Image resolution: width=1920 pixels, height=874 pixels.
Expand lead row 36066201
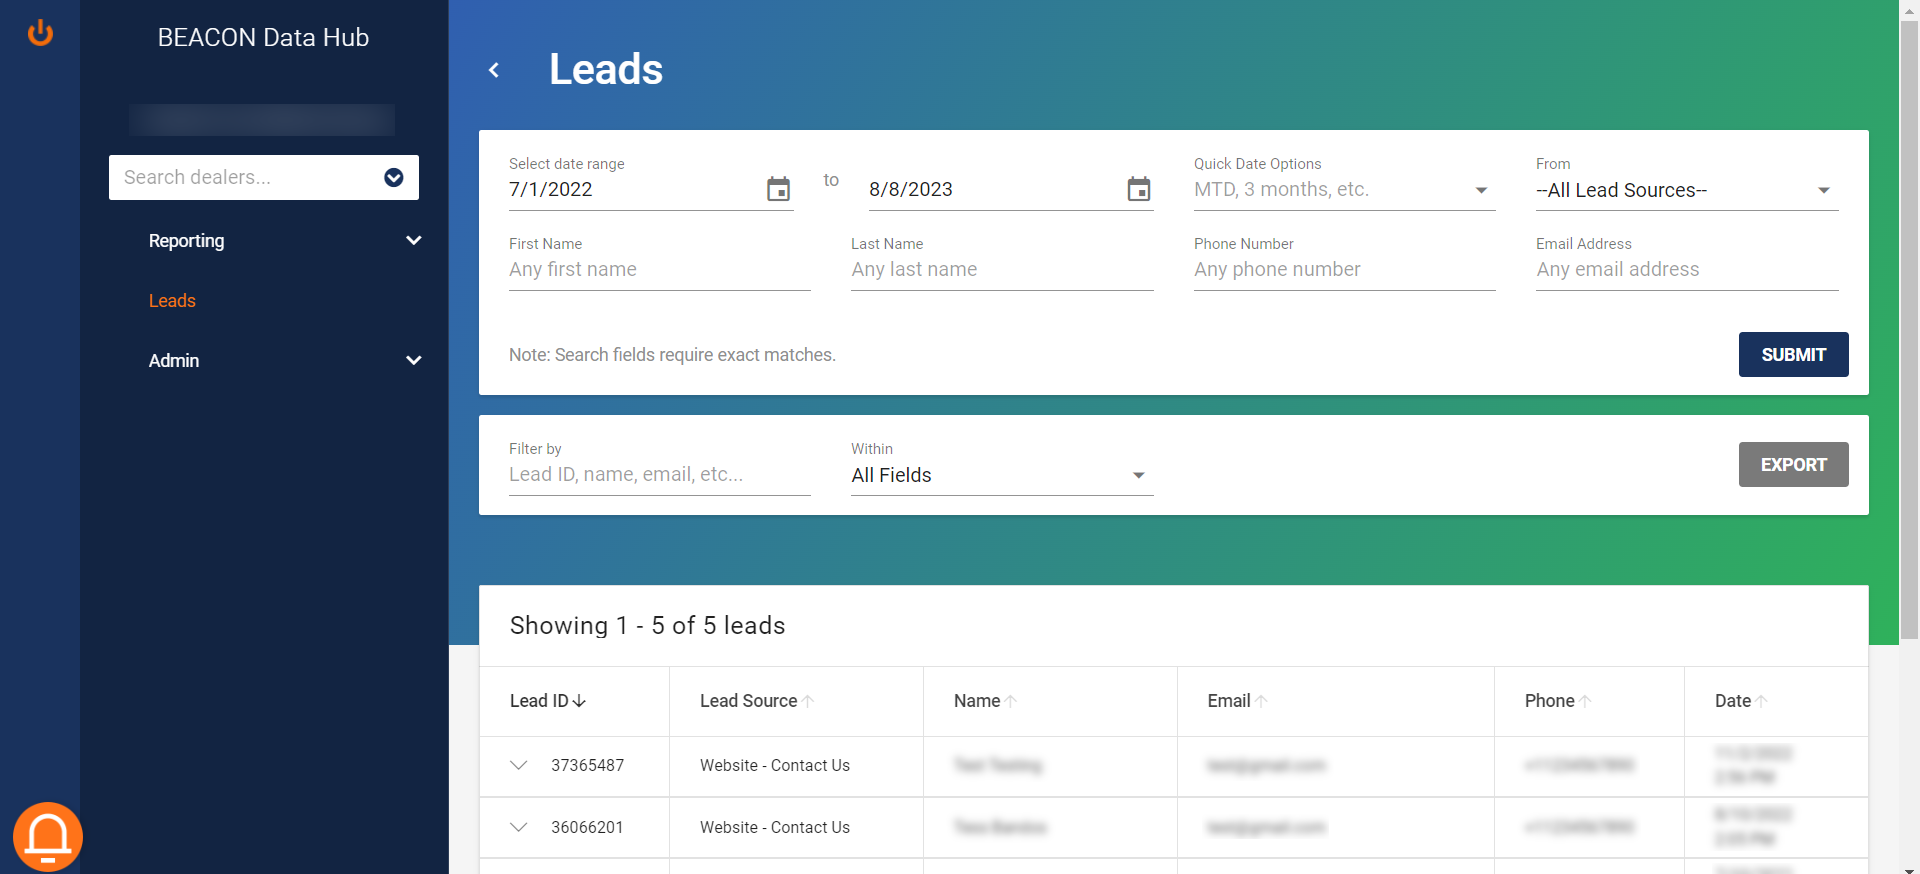pyautogui.click(x=518, y=827)
